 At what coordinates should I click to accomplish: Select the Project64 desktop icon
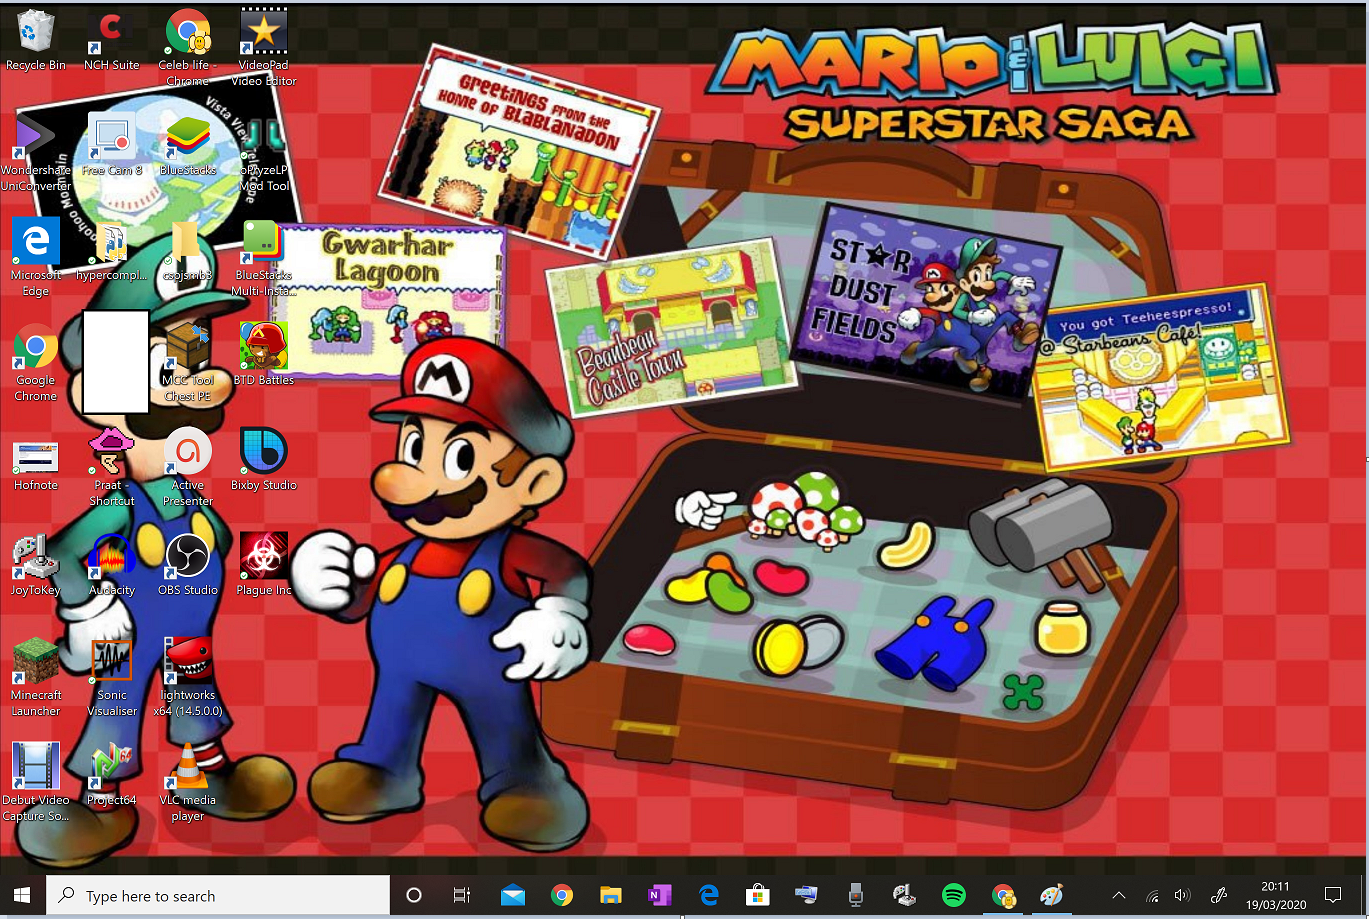pos(112,775)
